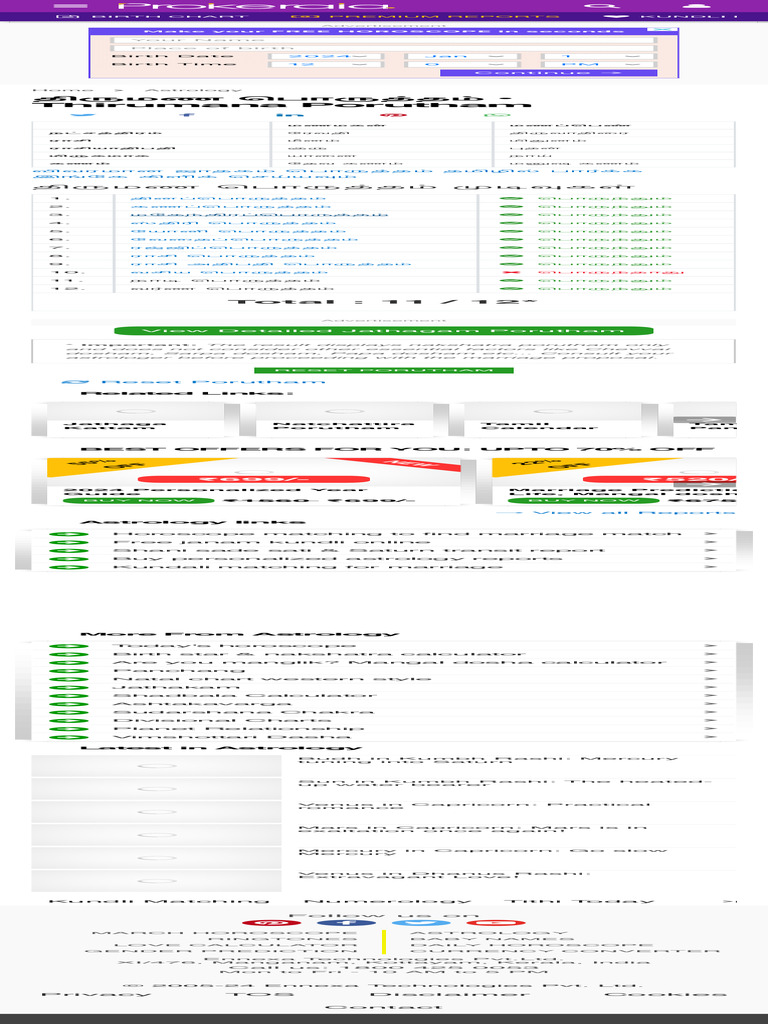
Task: Click the YouTube icon under Follow us on
Action: (x=496, y=923)
